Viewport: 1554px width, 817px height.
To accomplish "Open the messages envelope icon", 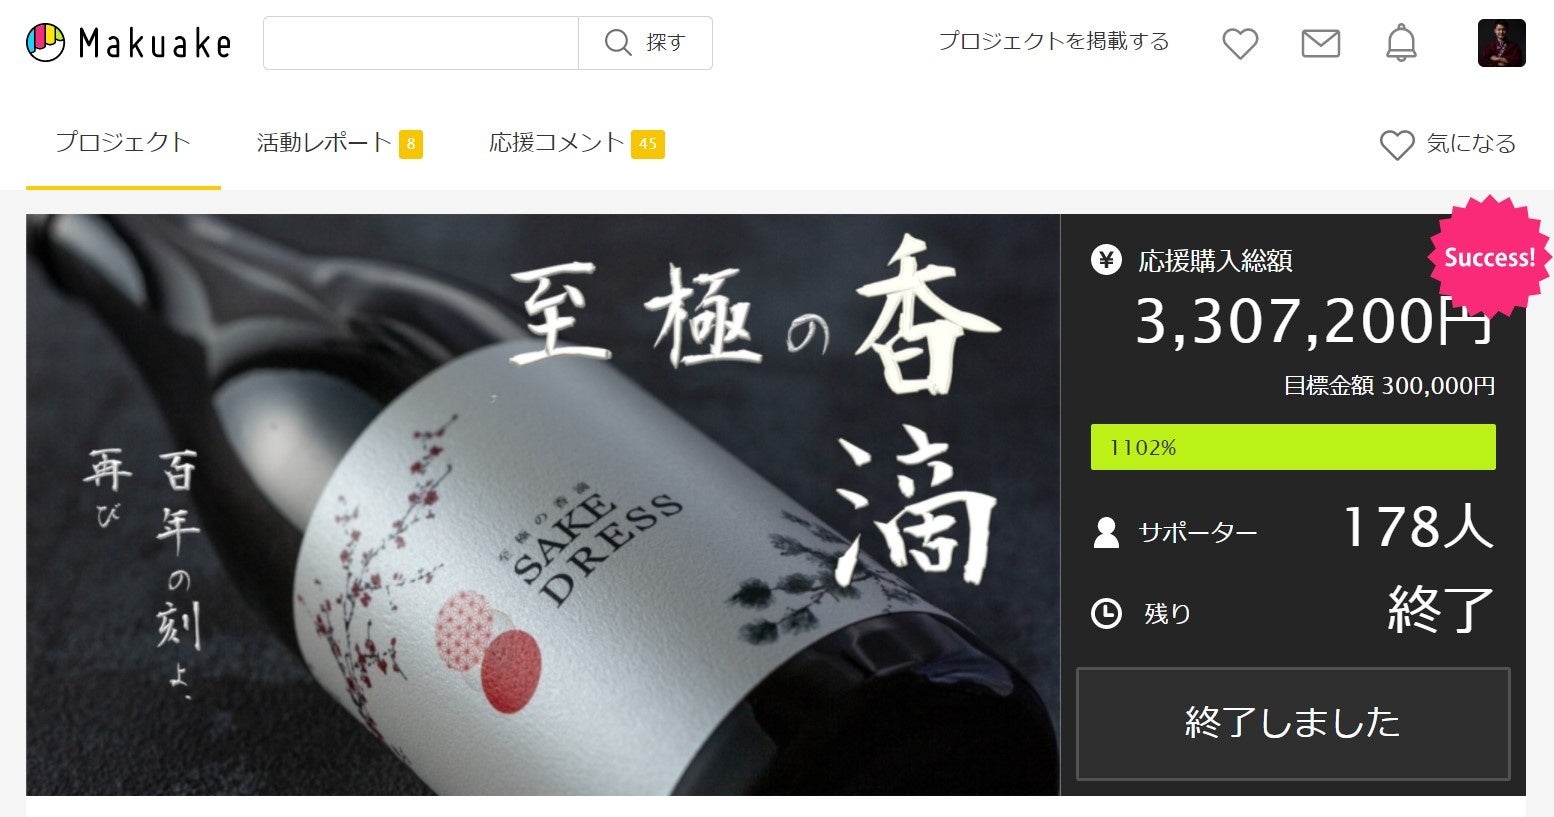I will pos(1320,43).
